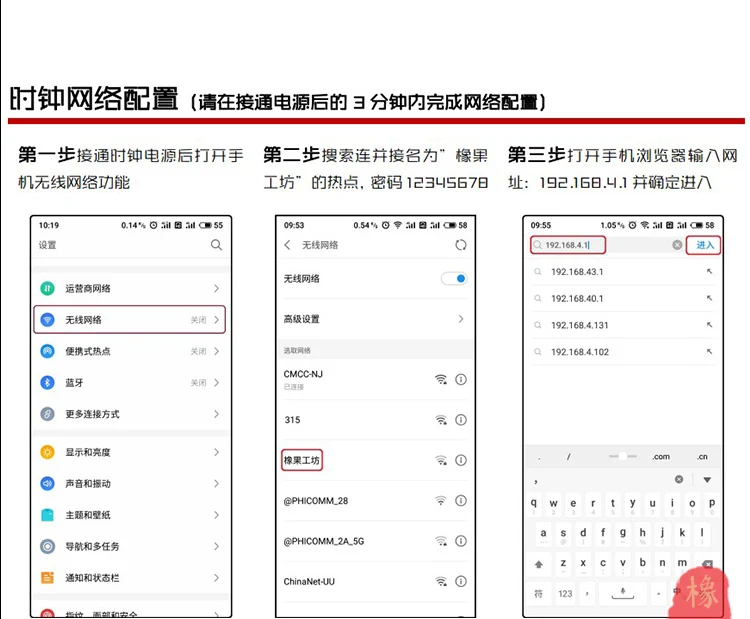
Task: Tap the keyboard voice input microphone
Action: coord(623,594)
